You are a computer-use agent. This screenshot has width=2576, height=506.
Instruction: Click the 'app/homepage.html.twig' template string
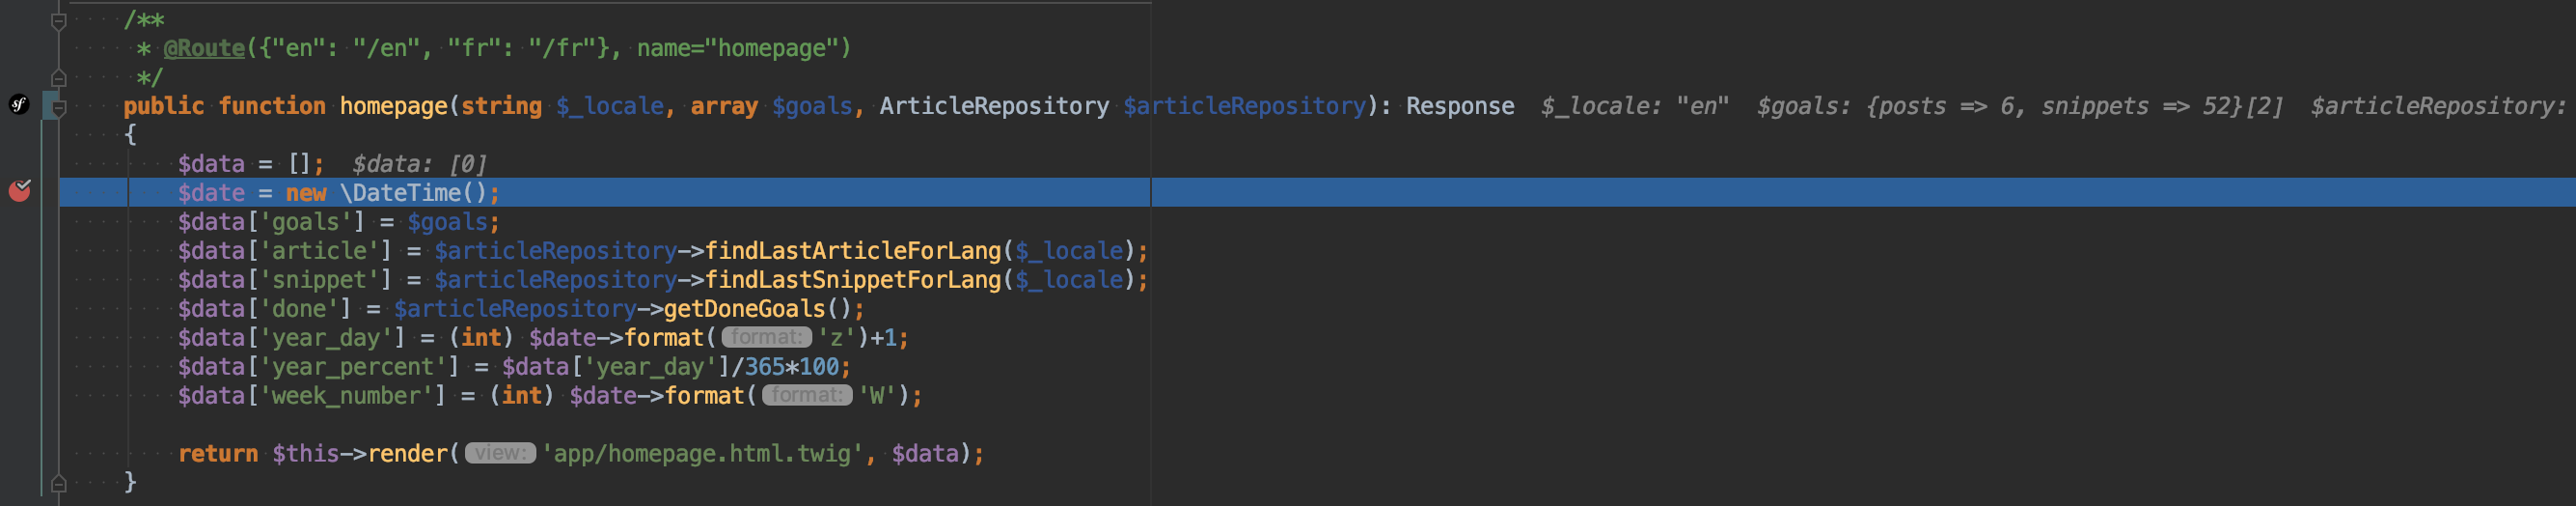coord(702,453)
